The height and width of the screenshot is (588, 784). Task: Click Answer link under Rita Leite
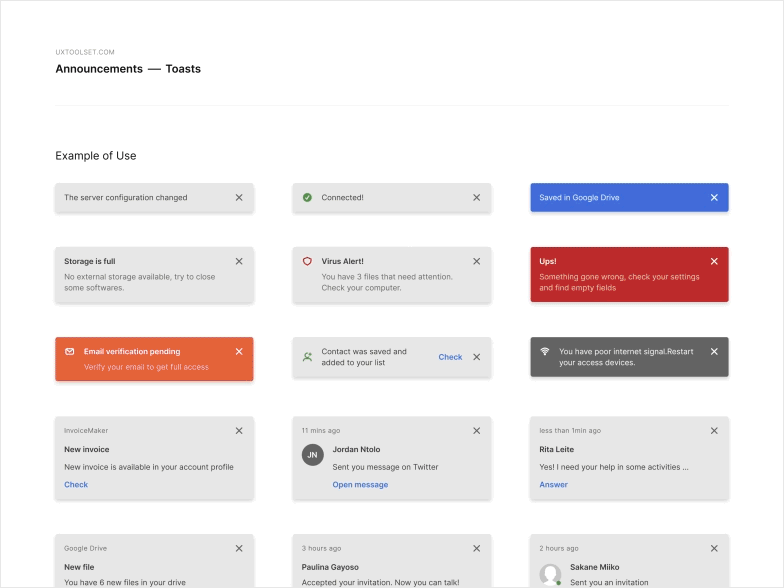[x=553, y=485]
